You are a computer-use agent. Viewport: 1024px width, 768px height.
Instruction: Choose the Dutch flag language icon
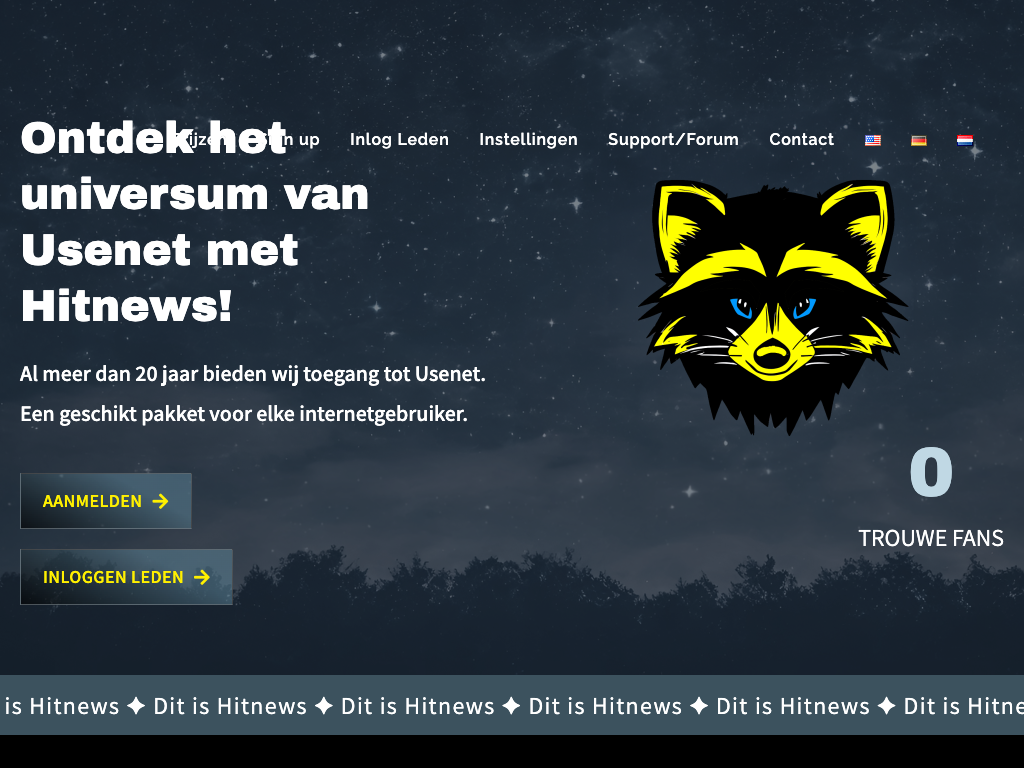click(965, 140)
